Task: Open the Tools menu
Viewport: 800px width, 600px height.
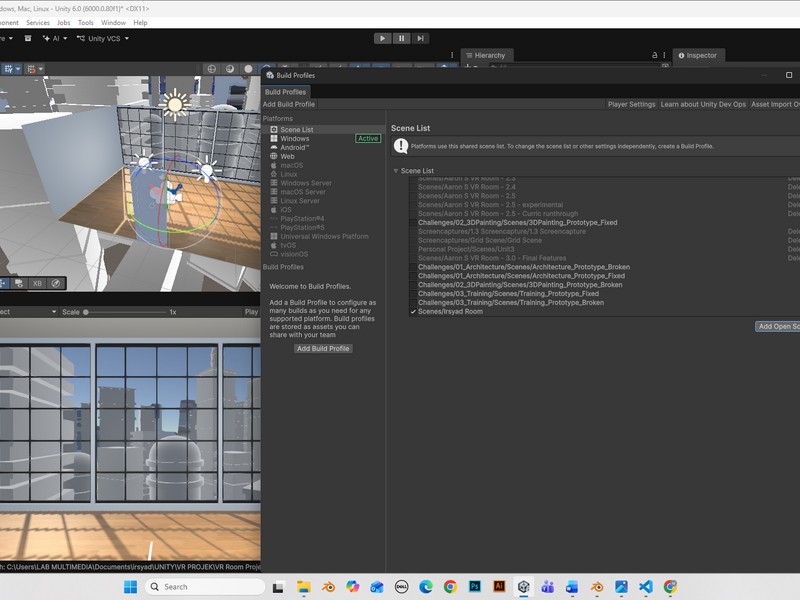Action: 86,23
